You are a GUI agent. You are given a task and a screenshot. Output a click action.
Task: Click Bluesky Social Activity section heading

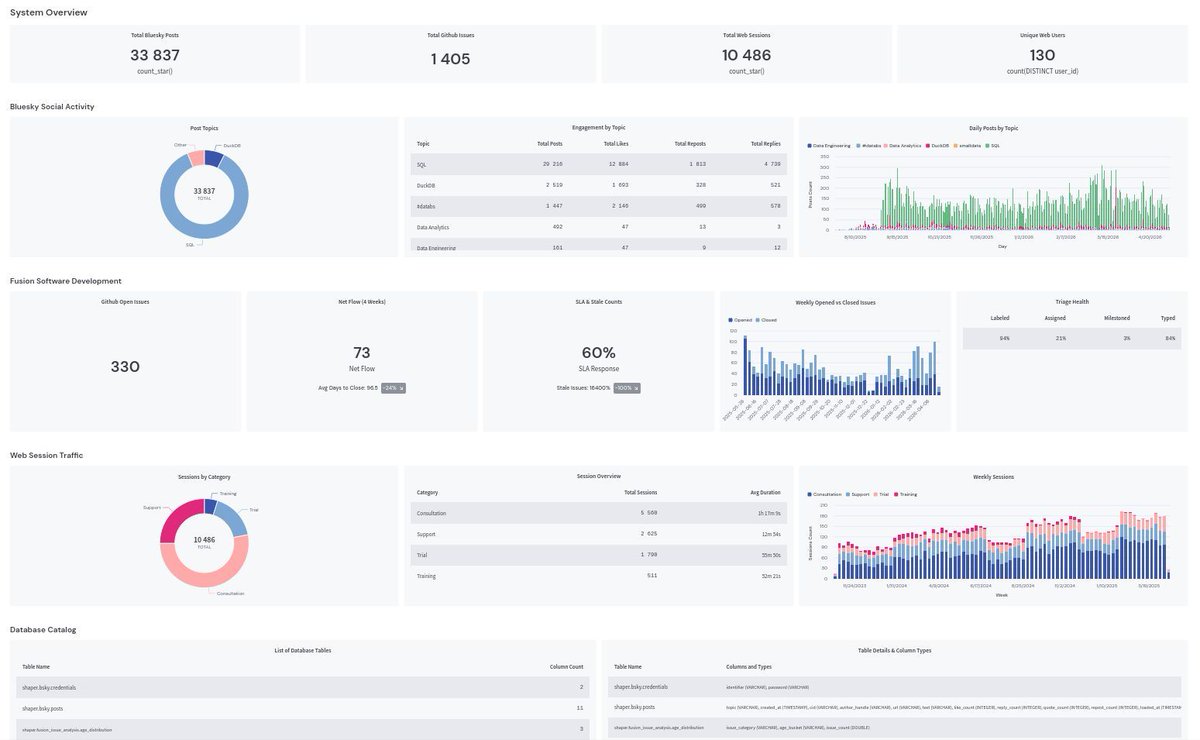[52, 107]
